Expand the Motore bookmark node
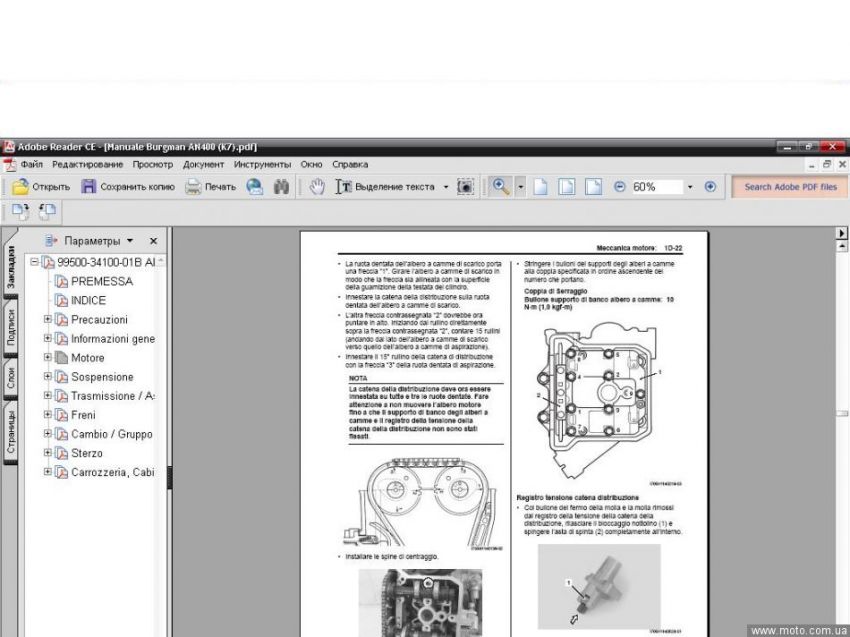This screenshot has width=850, height=637. [47, 358]
